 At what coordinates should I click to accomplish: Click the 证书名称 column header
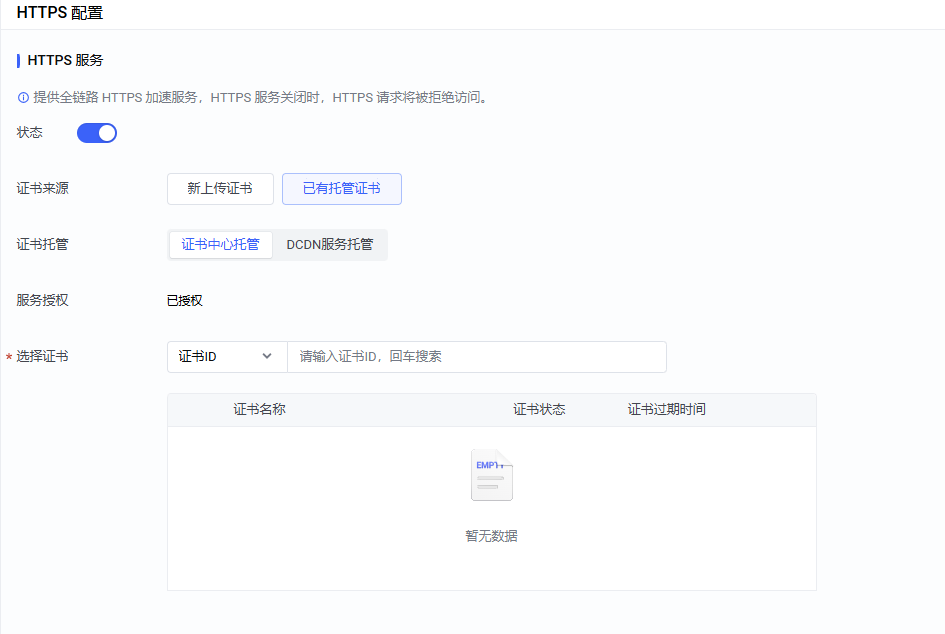259,410
